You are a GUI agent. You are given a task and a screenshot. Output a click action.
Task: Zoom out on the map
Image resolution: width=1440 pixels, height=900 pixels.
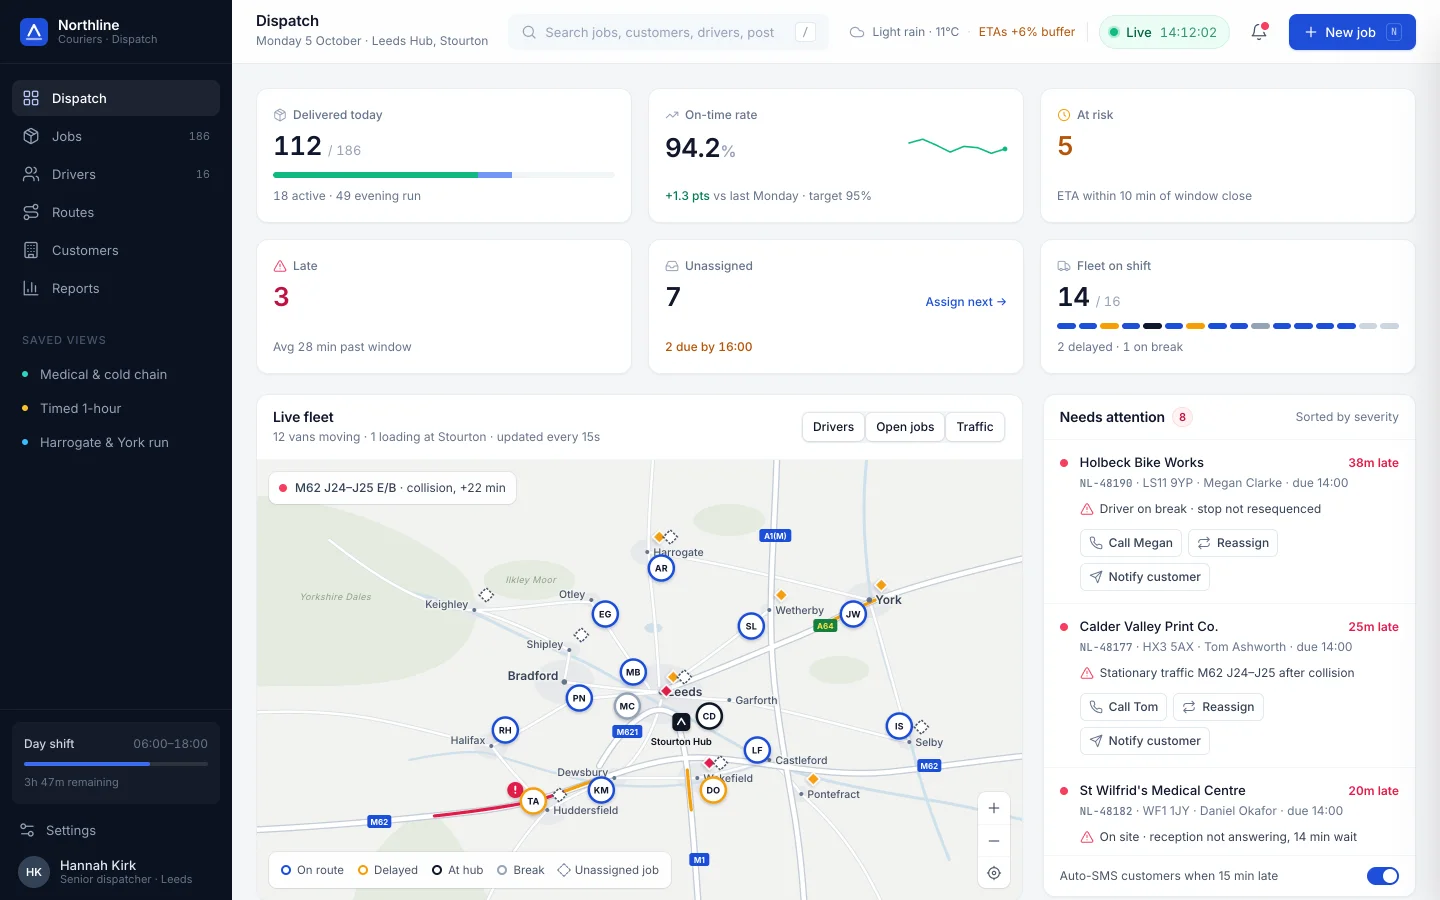[994, 841]
